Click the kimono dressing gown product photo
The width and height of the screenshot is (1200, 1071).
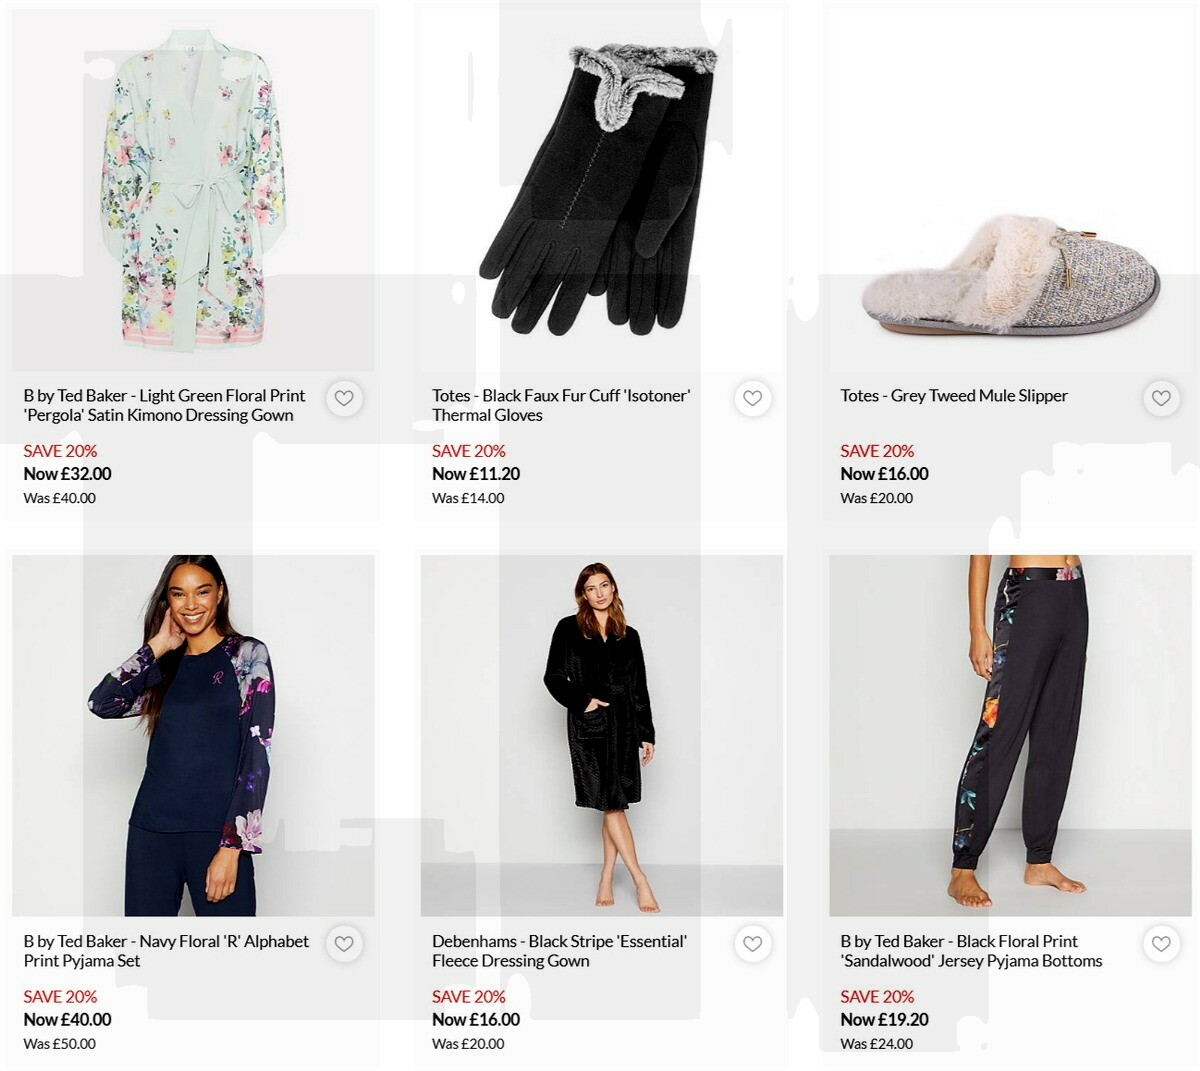192,190
